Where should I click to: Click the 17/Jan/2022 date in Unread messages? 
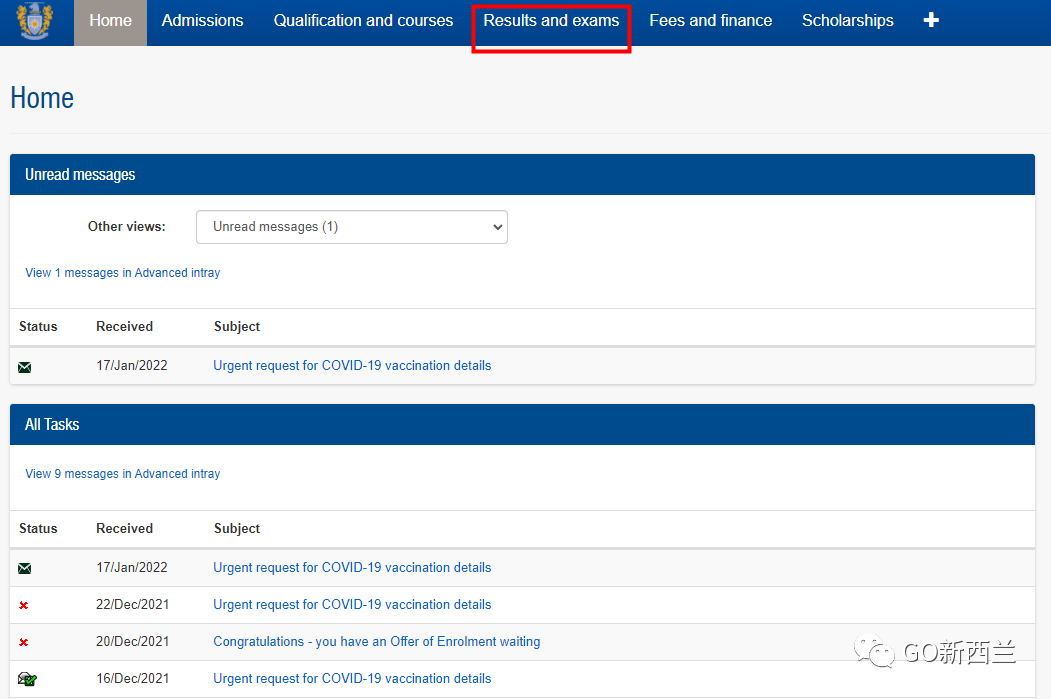[132, 365]
